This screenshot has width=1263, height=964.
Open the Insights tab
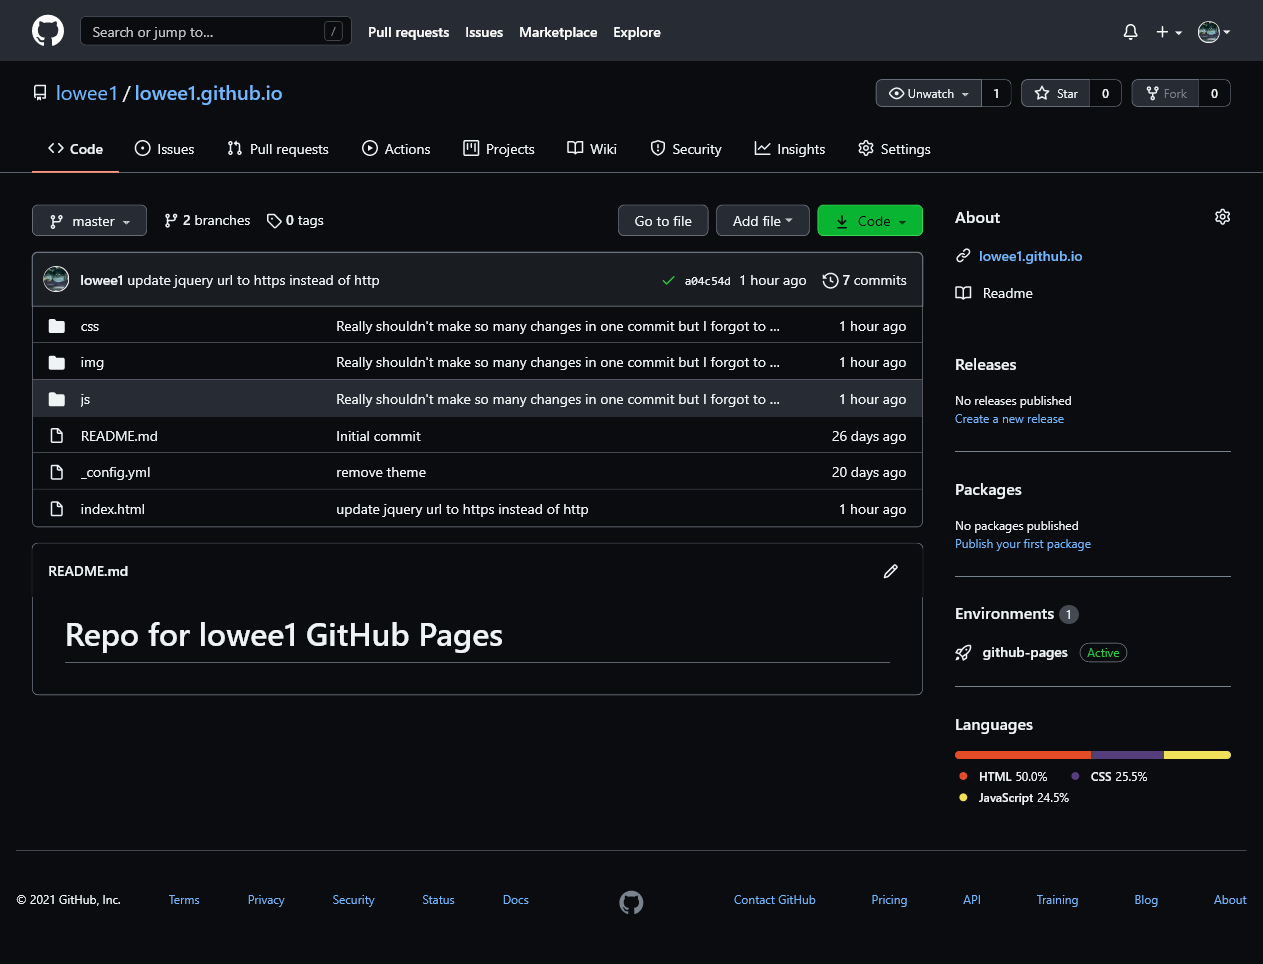(x=790, y=149)
